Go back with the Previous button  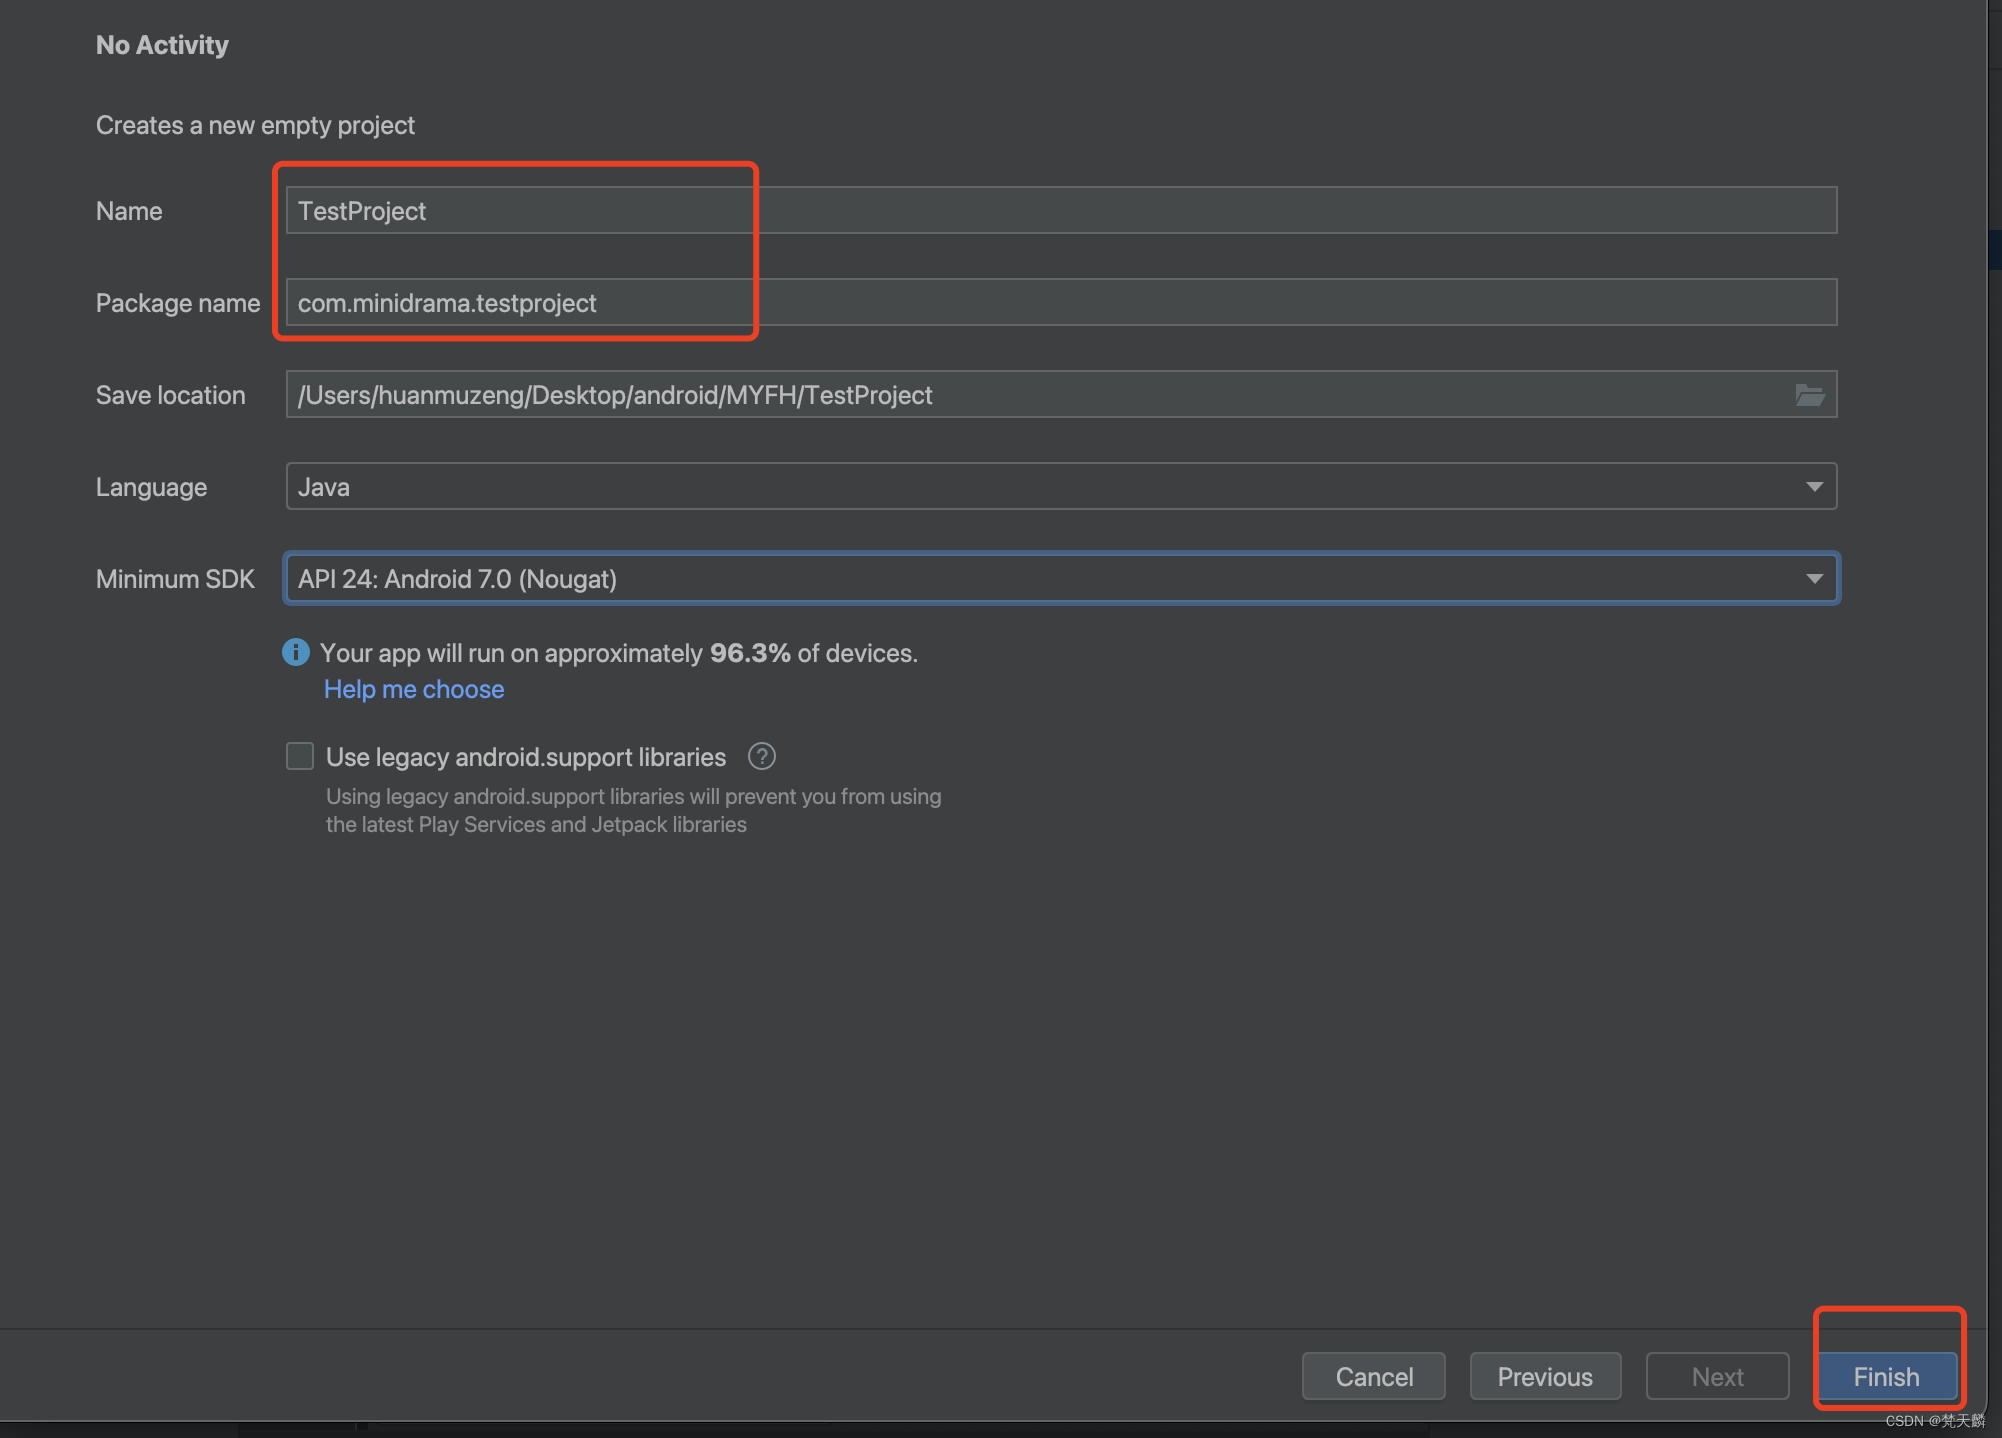(1545, 1377)
